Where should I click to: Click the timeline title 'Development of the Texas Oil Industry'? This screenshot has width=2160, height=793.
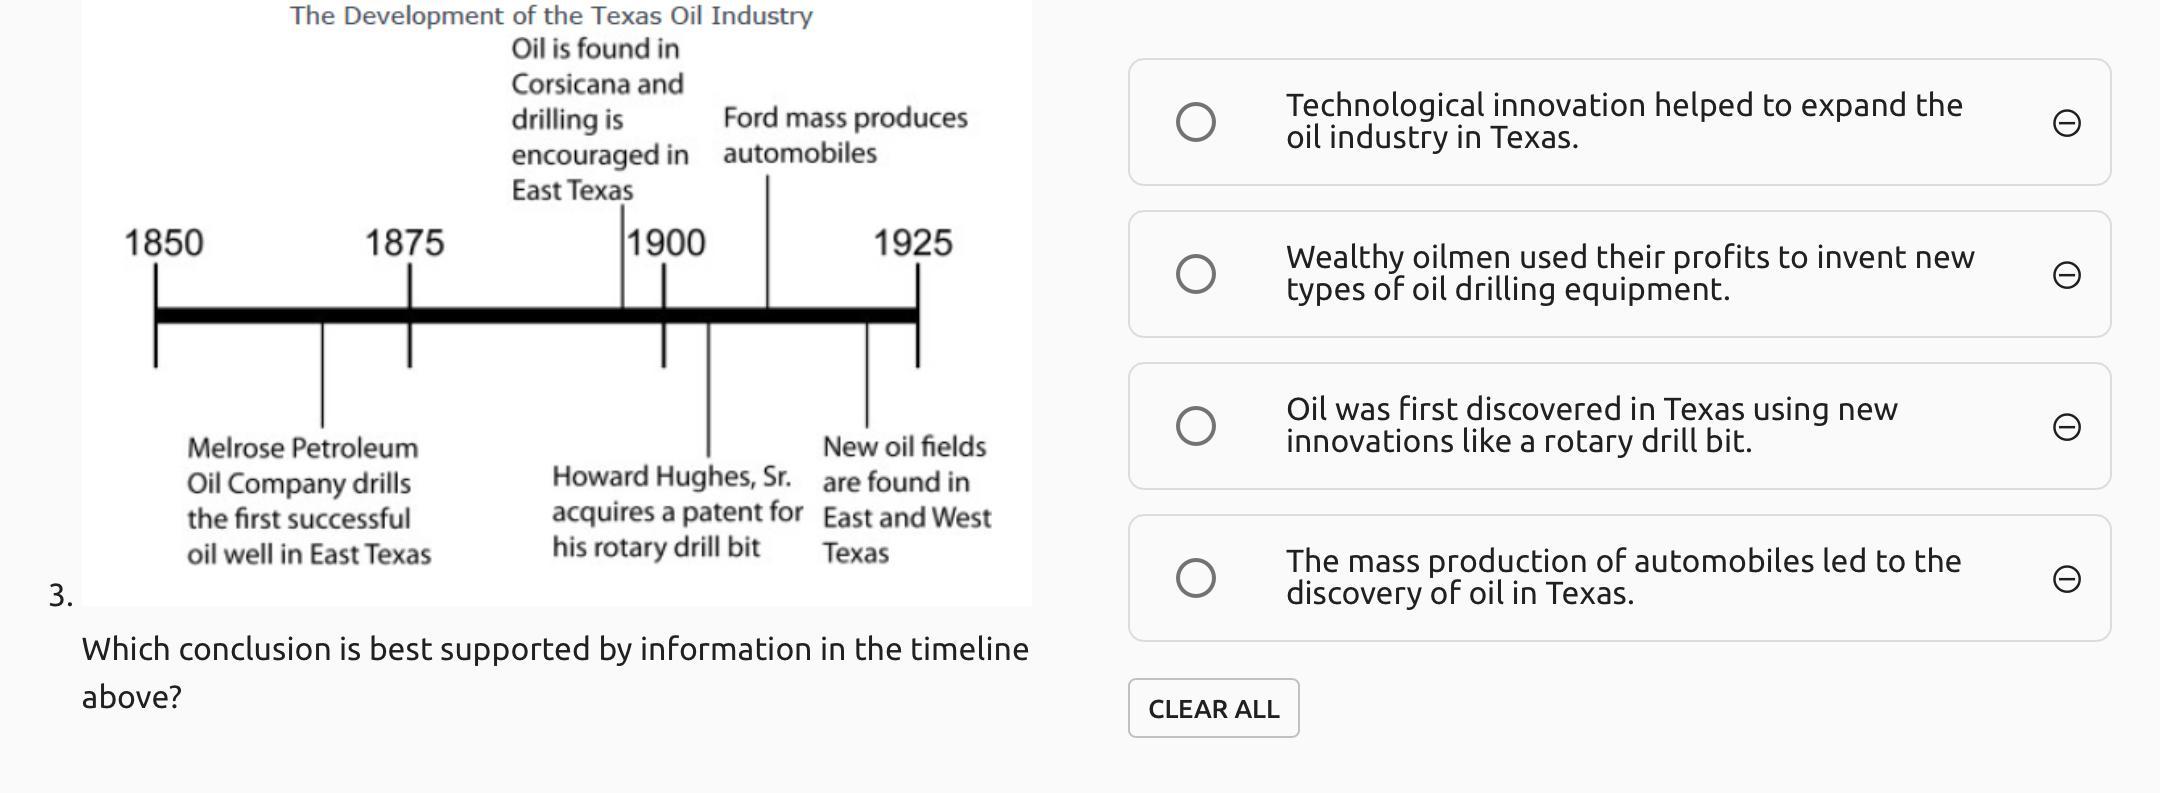tap(551, 16)
